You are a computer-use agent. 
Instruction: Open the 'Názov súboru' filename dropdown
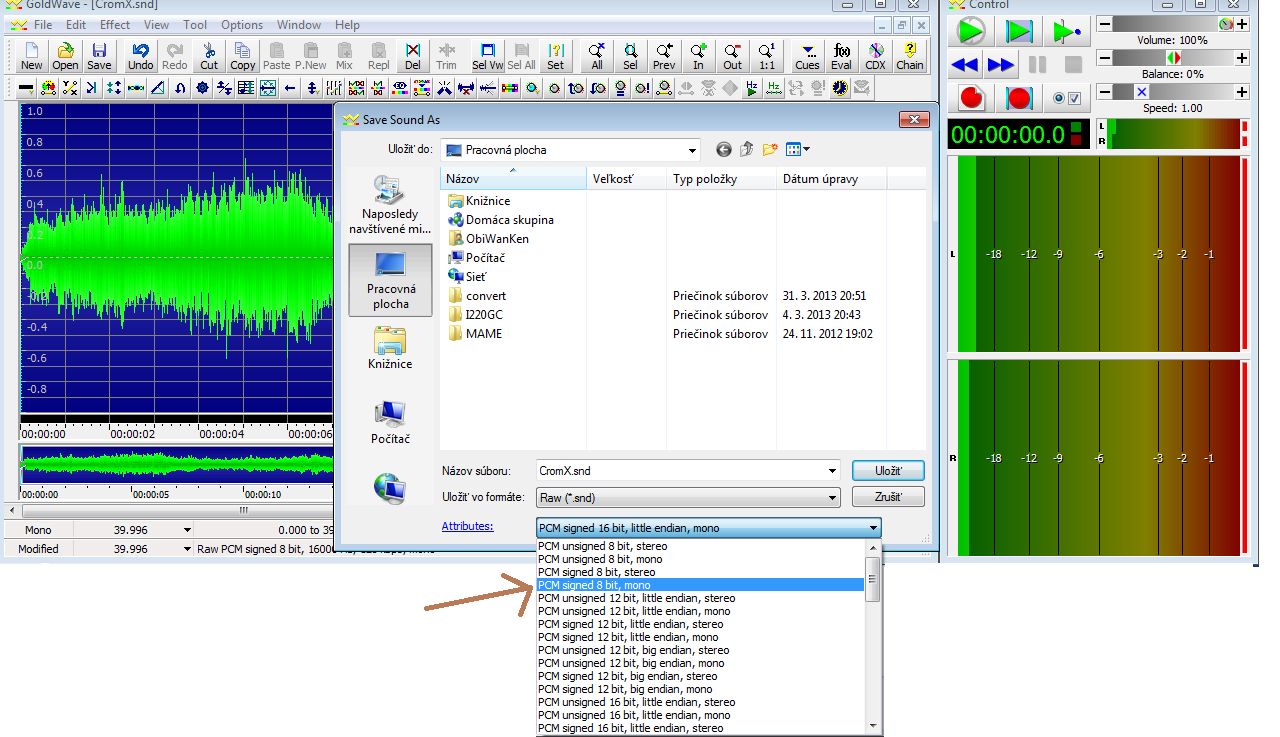832,471
